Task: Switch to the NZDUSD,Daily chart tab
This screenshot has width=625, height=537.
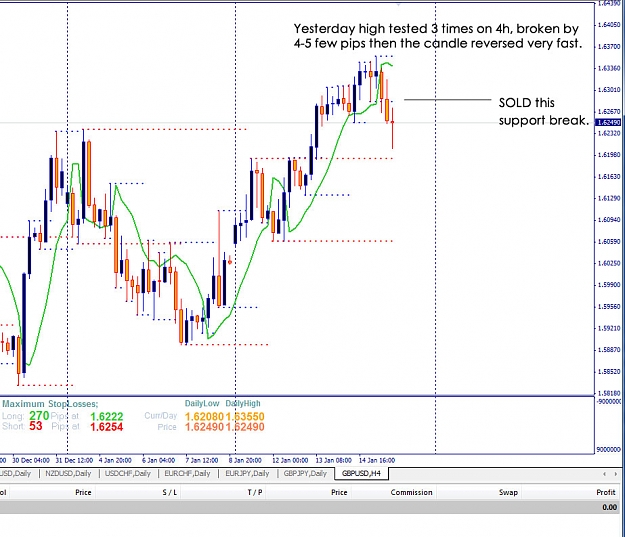Action: point(68,474)
